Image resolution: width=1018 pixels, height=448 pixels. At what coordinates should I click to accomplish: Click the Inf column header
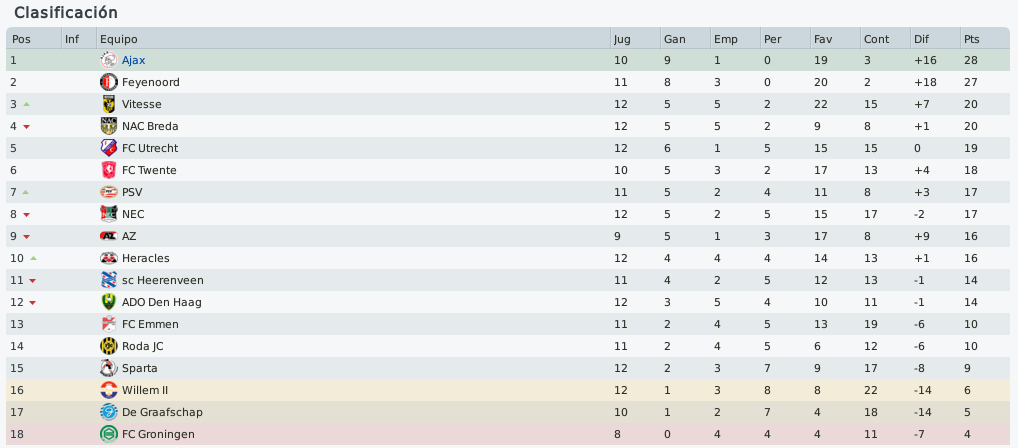(x=79, y=39)
